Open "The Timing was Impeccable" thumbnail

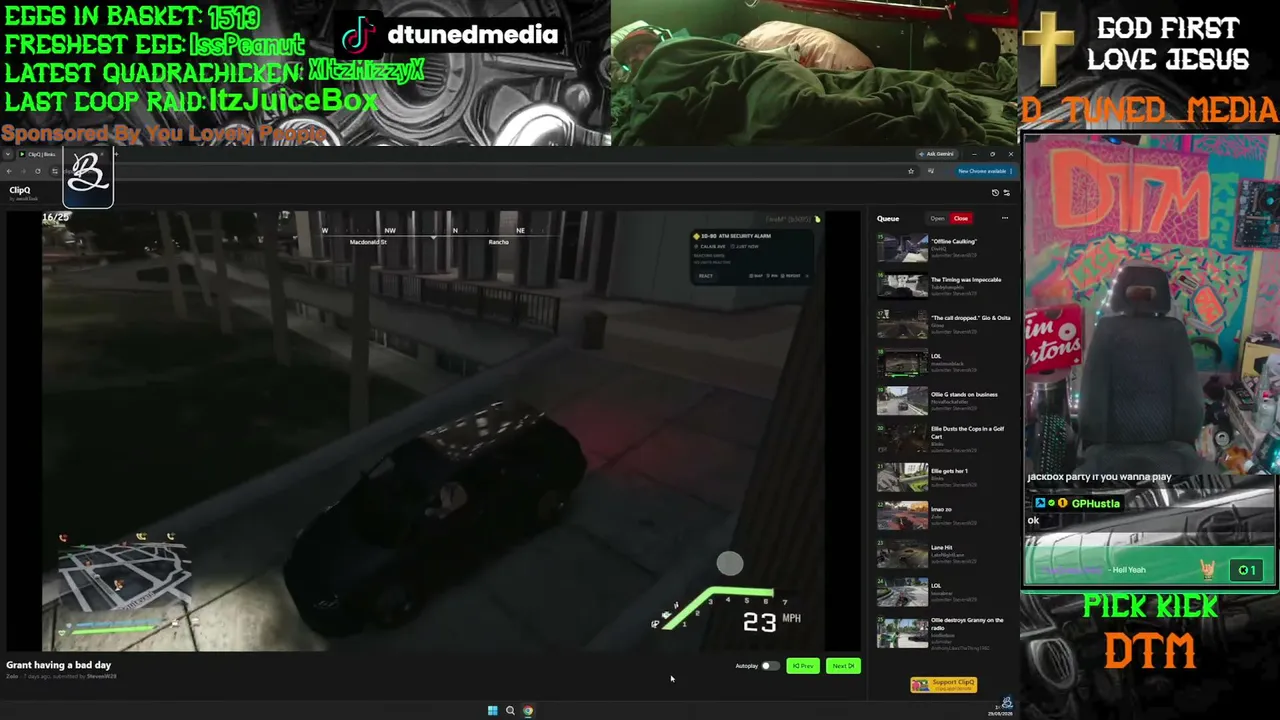pyautogui.click(x=902, y=285)
